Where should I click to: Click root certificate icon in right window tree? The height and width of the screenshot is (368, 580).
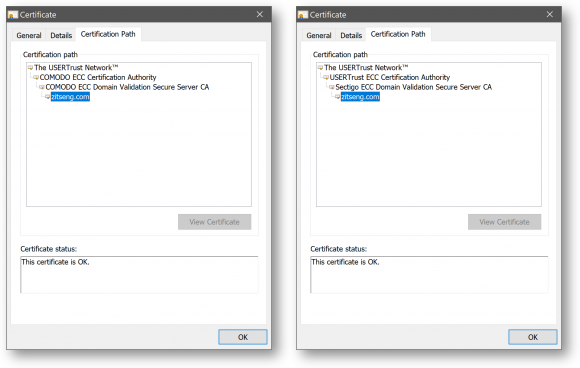(x=320, y=68)
